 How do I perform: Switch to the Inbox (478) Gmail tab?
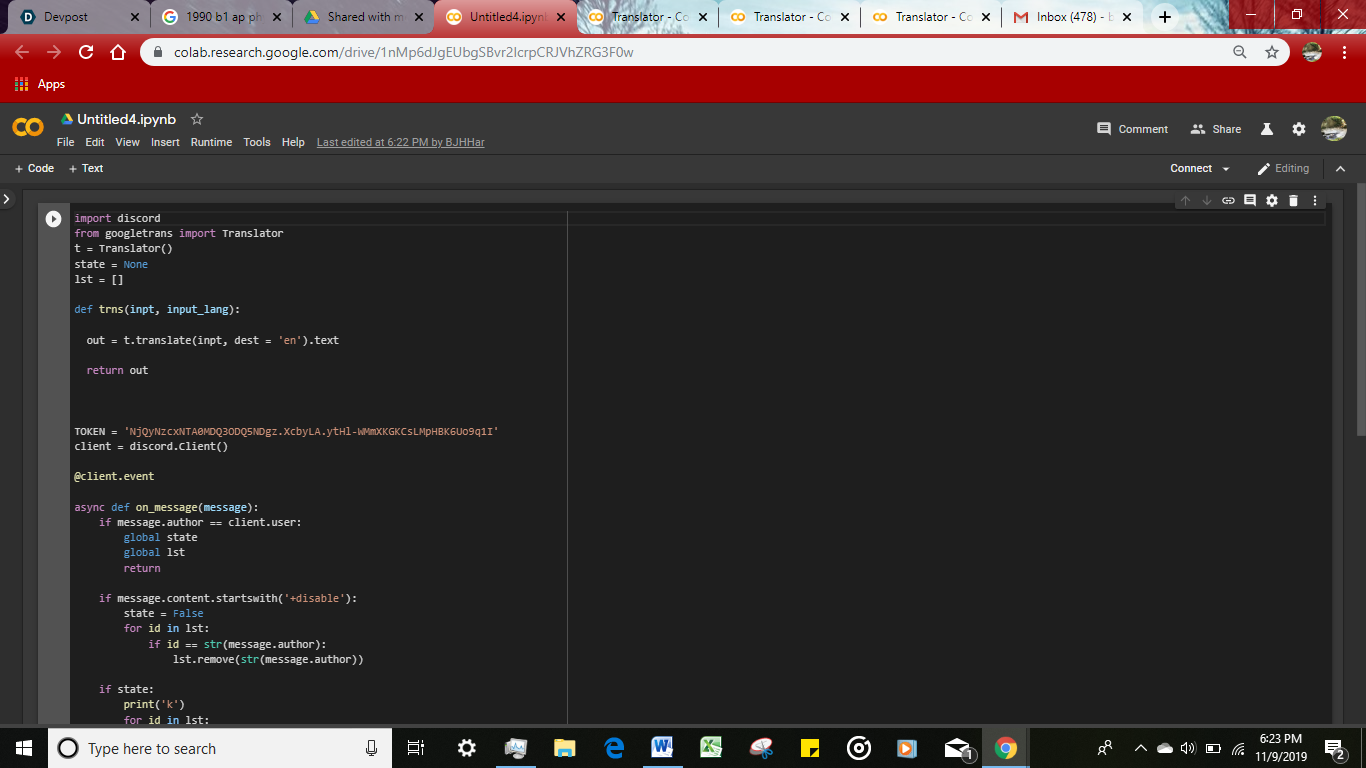pos(1072,17)
